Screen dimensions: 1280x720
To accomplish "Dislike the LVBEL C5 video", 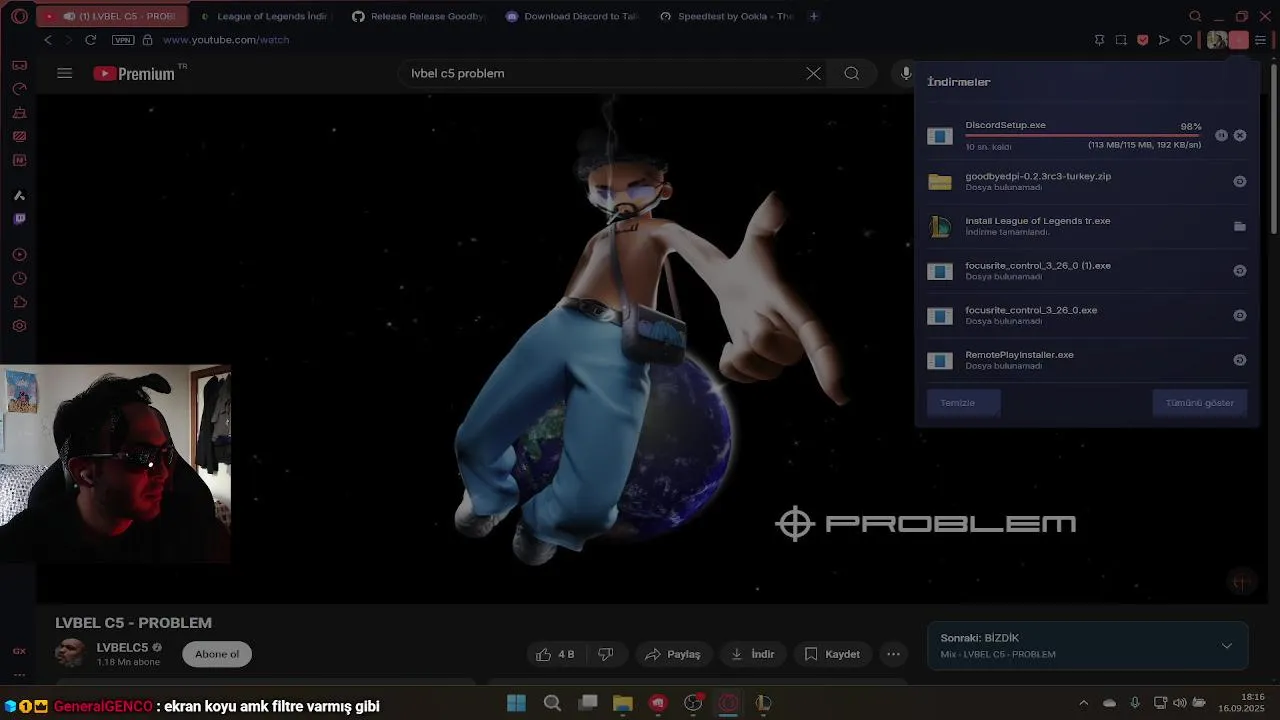I will click(606, 654).
